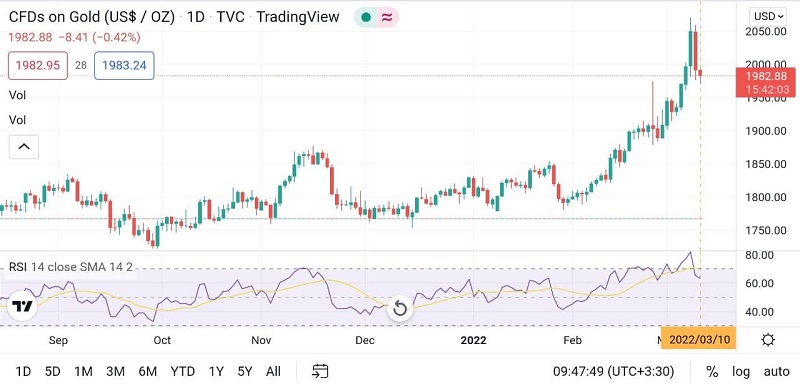Click the 1750.00 price axis label
This screenshot has width=800, height=389.
[765, 230]
